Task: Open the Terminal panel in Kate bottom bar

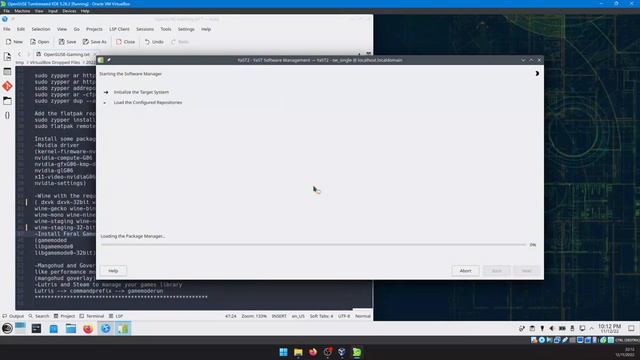Action: (92, 316)
